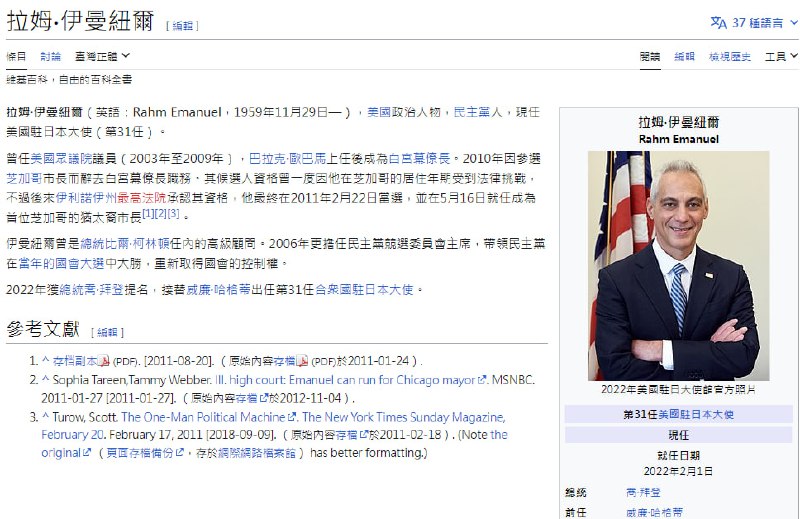
Task: Open 美國駐日本大使 link in infobox
Action: (x=696, y=414)
